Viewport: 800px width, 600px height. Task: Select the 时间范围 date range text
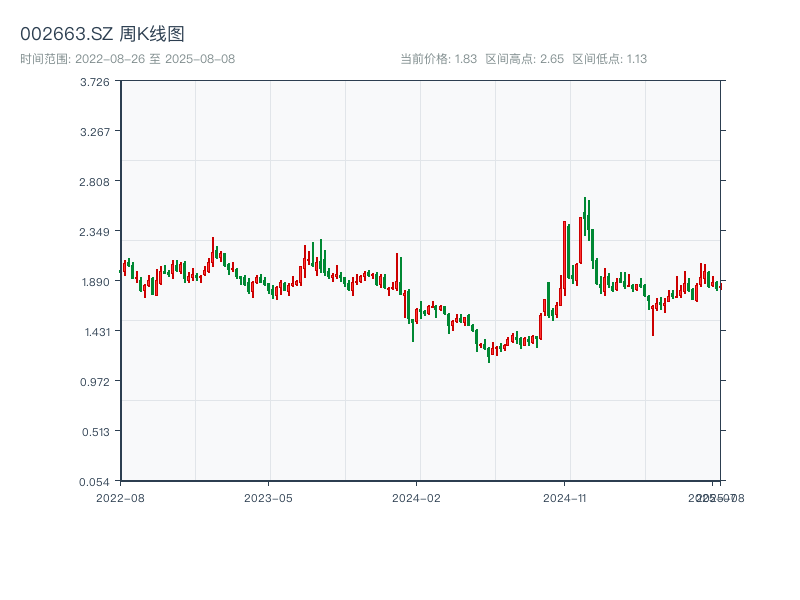[x=127, y=59]
